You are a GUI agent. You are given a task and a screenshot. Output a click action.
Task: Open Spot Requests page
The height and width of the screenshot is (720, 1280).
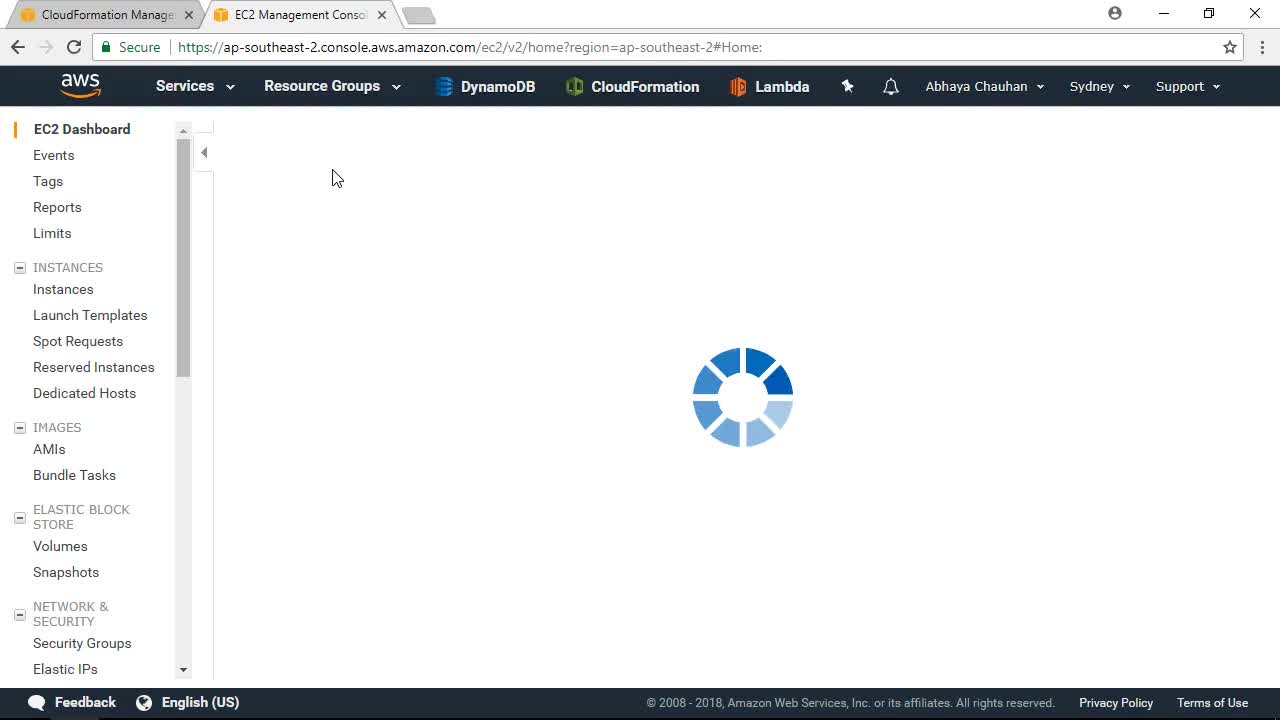(x=78, y=341)
